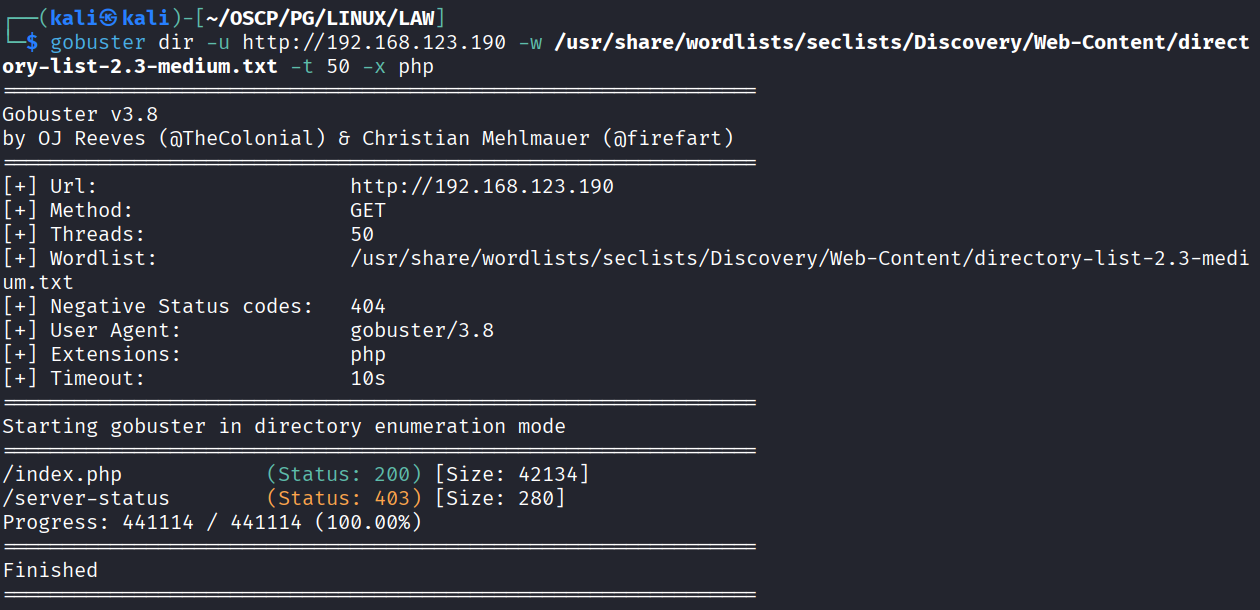Click the GET method value
1260x610 pixels.
click(x=368, y=210)
